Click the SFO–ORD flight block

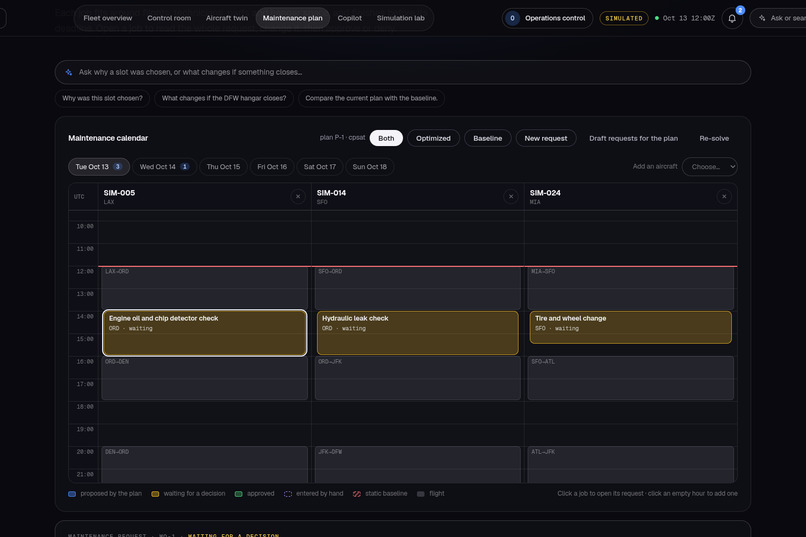pyautogui.click(x=417, y=288)
